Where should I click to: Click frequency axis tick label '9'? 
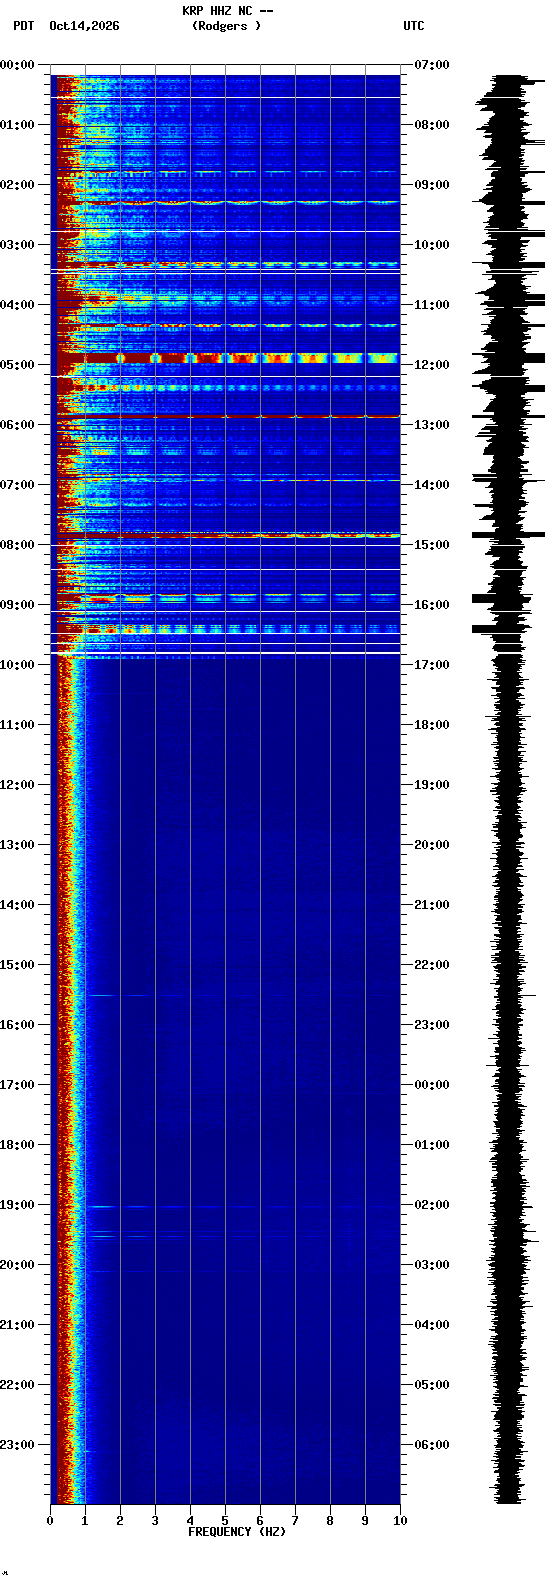365,1521
